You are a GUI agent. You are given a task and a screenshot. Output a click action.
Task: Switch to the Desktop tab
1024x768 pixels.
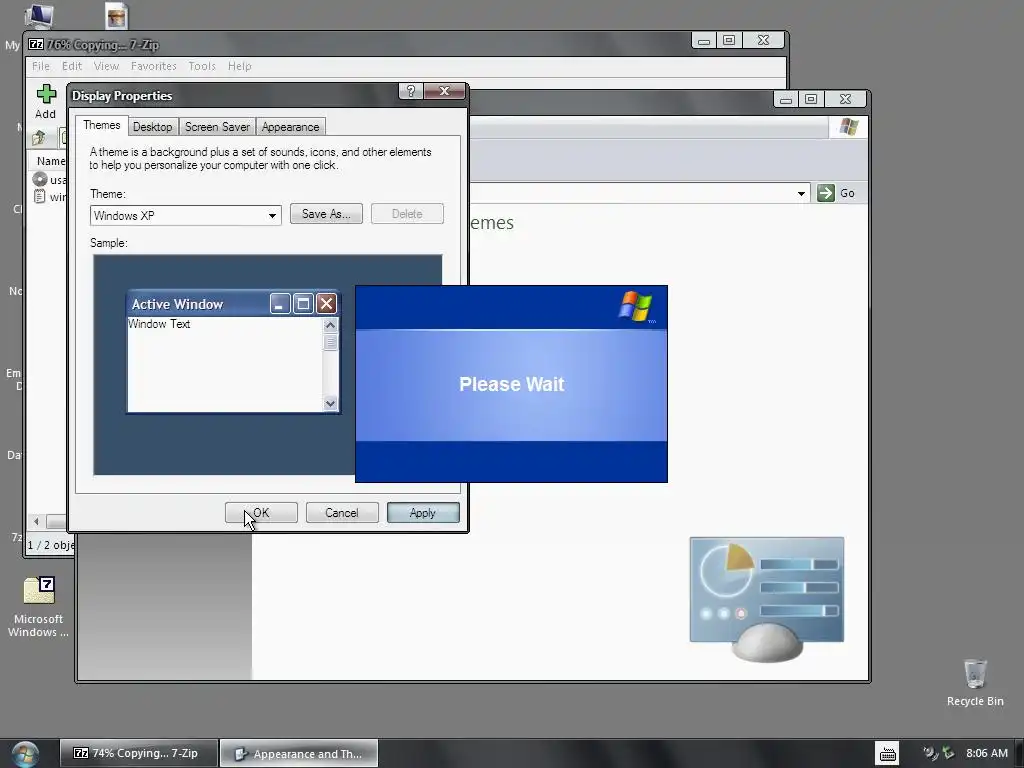[x=153, y=127]
